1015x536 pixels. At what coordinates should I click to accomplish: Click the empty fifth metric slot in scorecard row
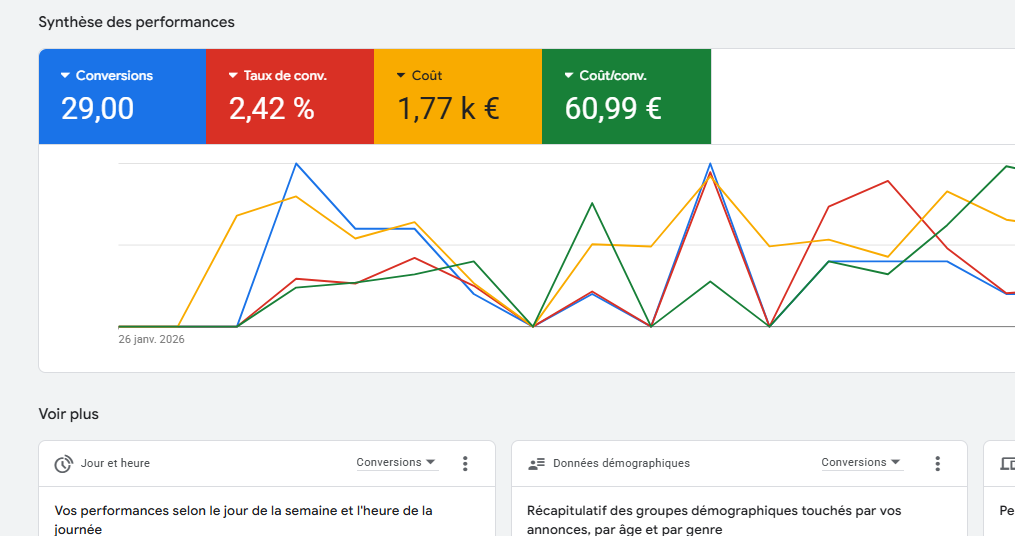863,96
